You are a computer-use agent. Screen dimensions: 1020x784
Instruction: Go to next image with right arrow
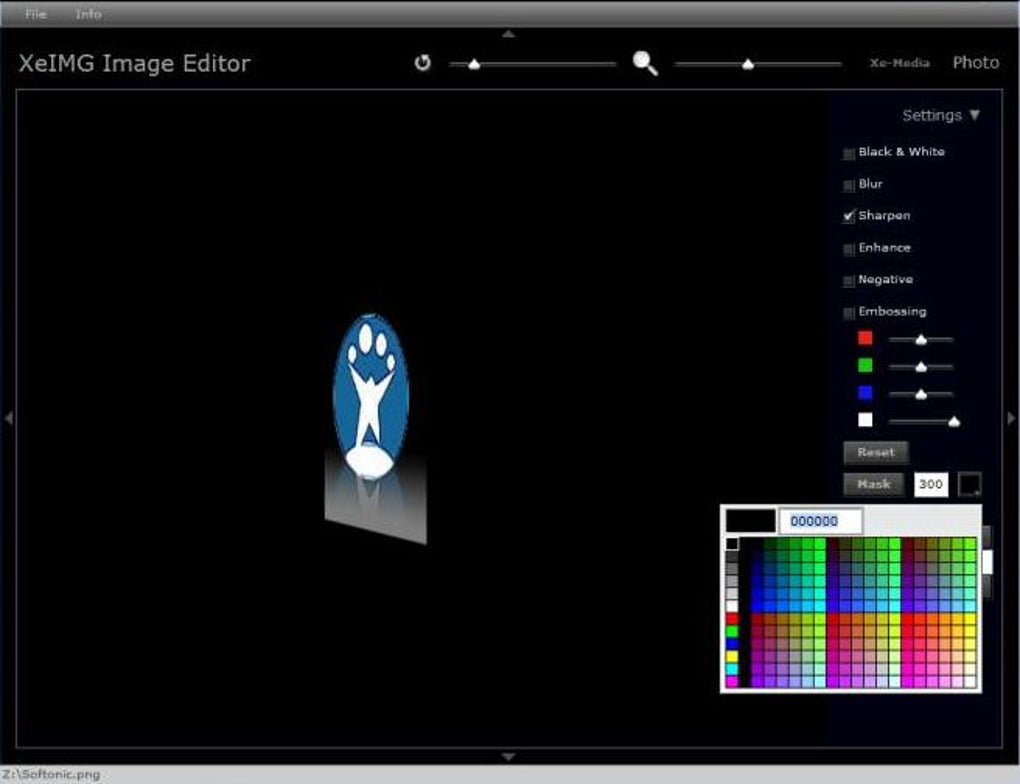1012,418
